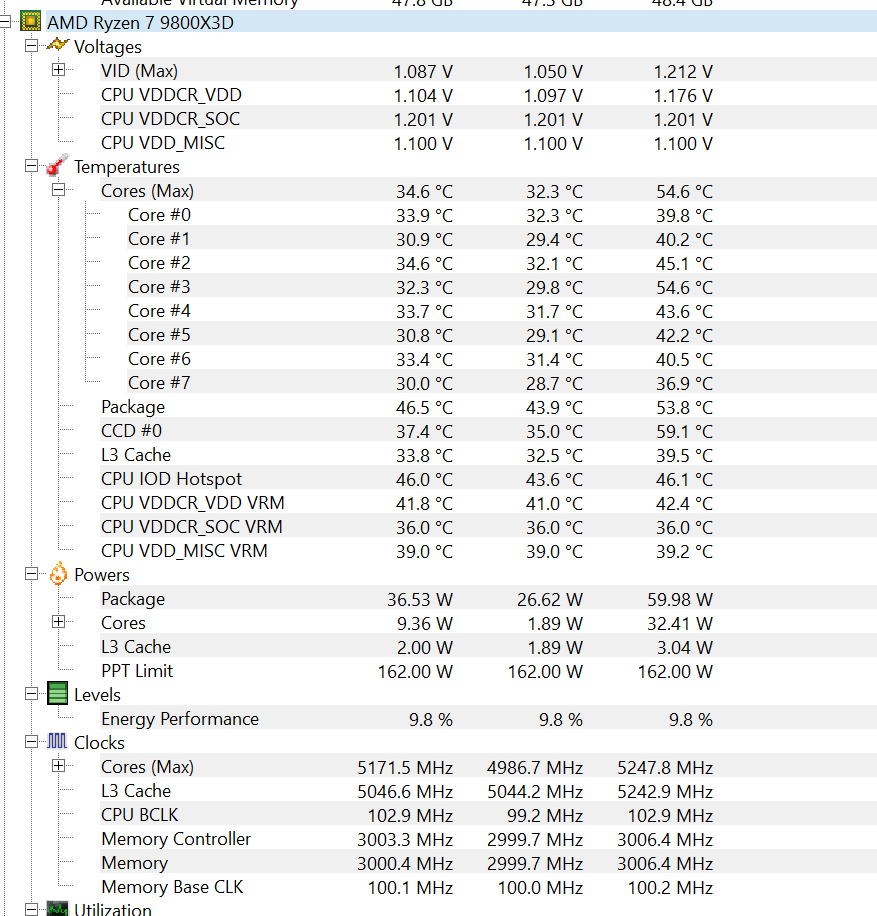This screenshot has width=877, height=916.
Task: Click the Levels green bars icon
Action: [57, 693]
